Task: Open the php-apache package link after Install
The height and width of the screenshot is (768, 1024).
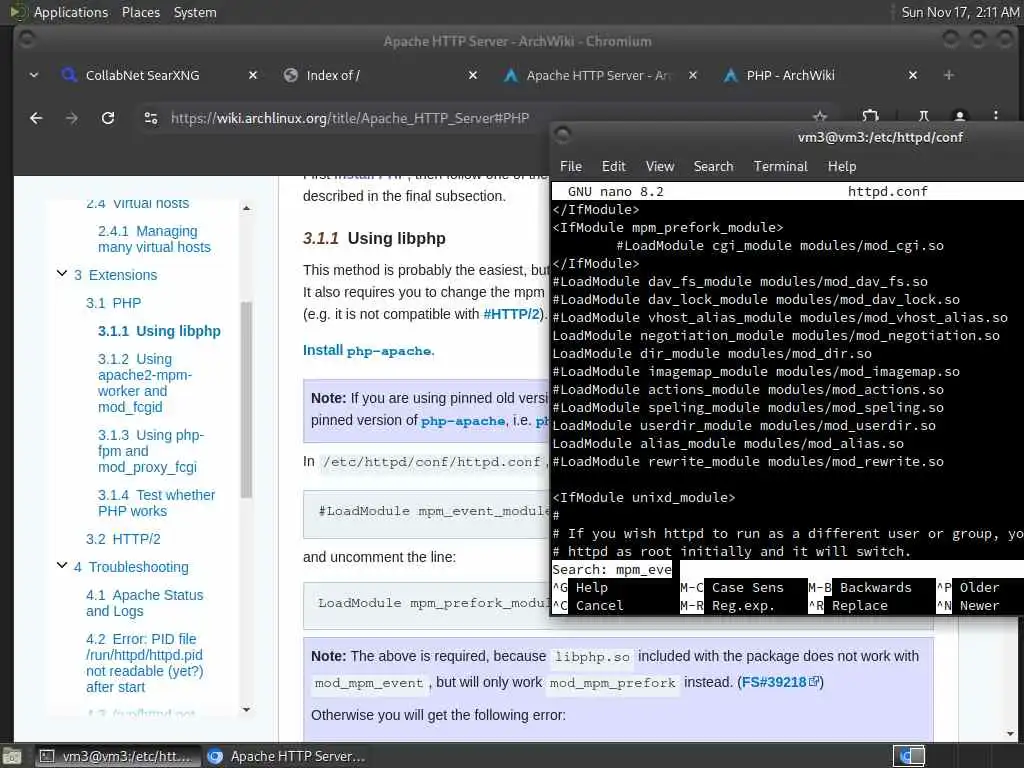Action: pos(389,351)
